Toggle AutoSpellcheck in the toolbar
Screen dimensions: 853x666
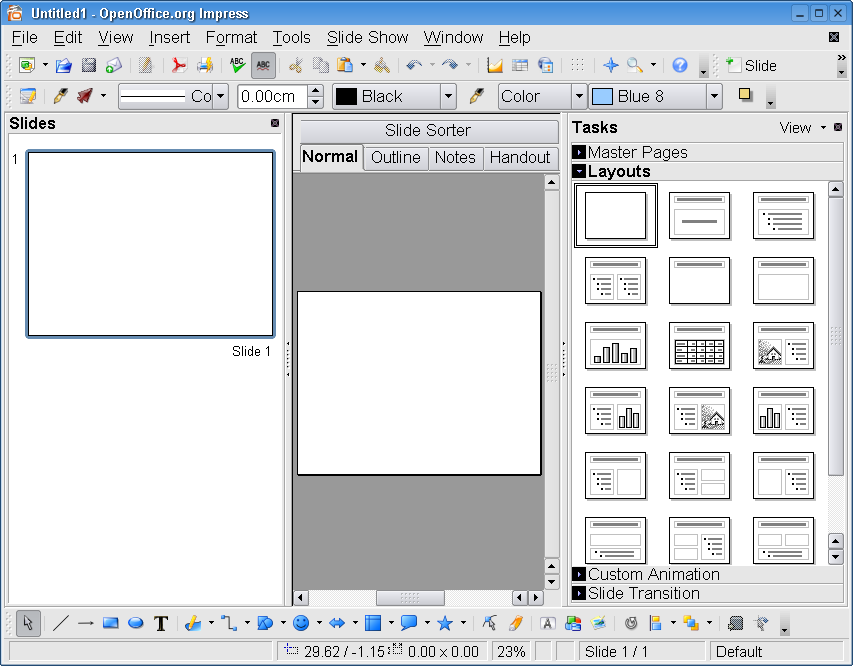[263, 66]
